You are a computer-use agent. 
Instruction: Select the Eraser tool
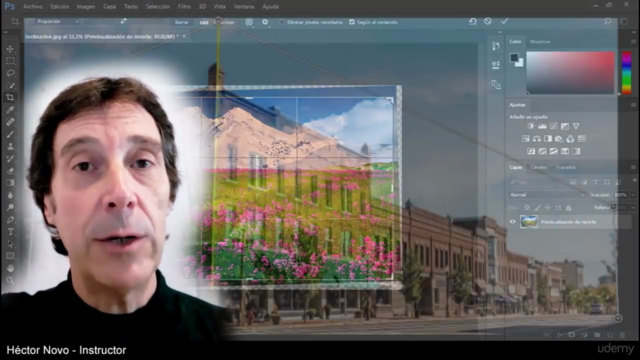pos(10,171)
